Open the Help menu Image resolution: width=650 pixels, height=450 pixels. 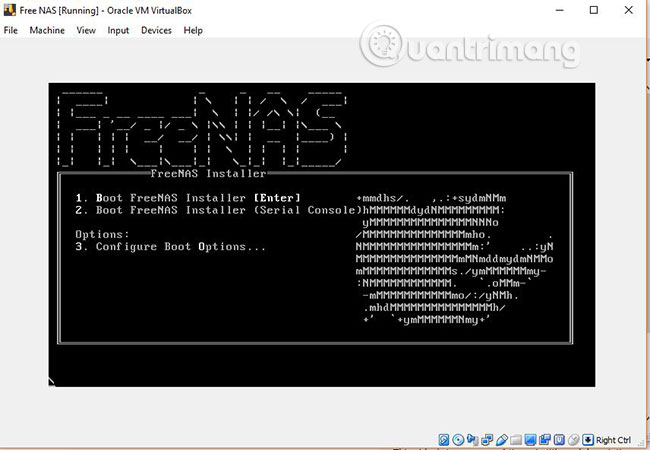click(193, 30)
